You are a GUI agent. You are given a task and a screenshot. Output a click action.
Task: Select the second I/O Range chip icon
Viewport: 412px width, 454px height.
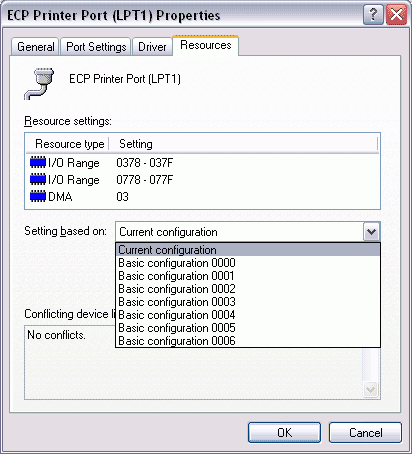[38, 180]
